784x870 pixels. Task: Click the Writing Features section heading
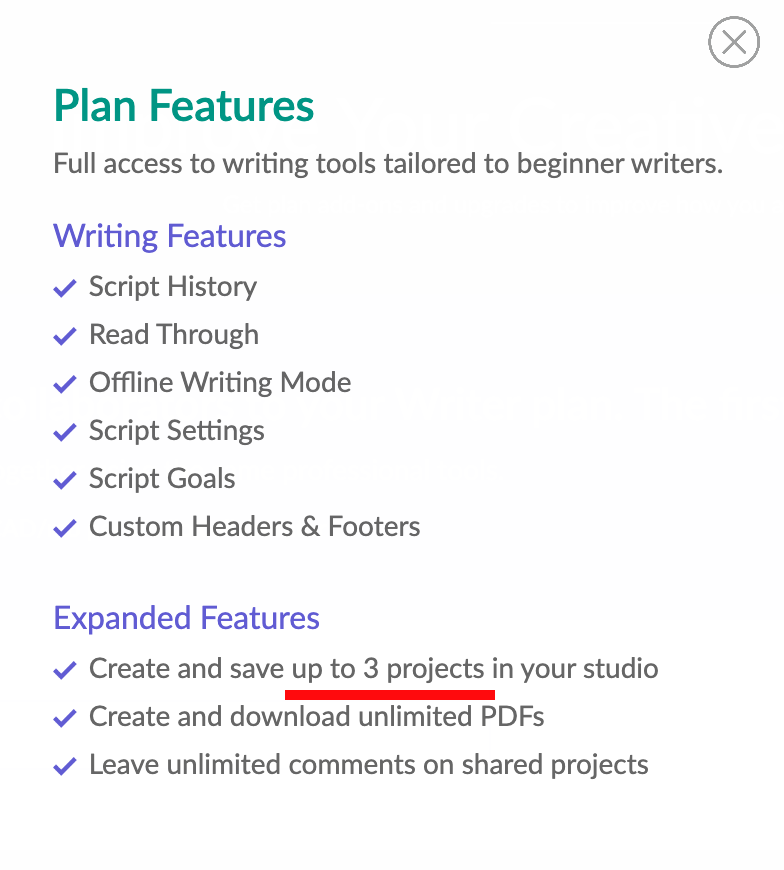click(x=169, y=237)
